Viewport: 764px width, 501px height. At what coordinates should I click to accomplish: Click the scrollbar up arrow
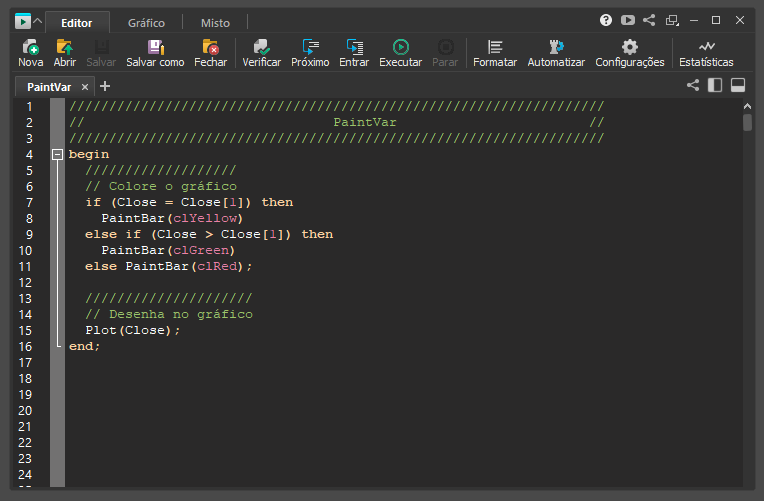click(x=747, y=106)
